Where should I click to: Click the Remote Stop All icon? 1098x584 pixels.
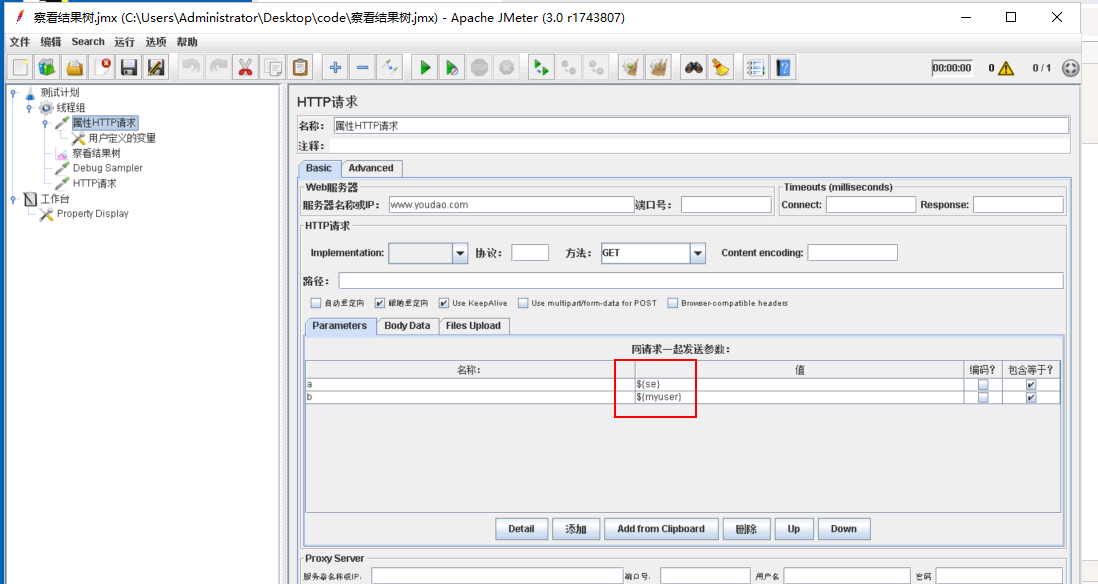tap(569, 67)
